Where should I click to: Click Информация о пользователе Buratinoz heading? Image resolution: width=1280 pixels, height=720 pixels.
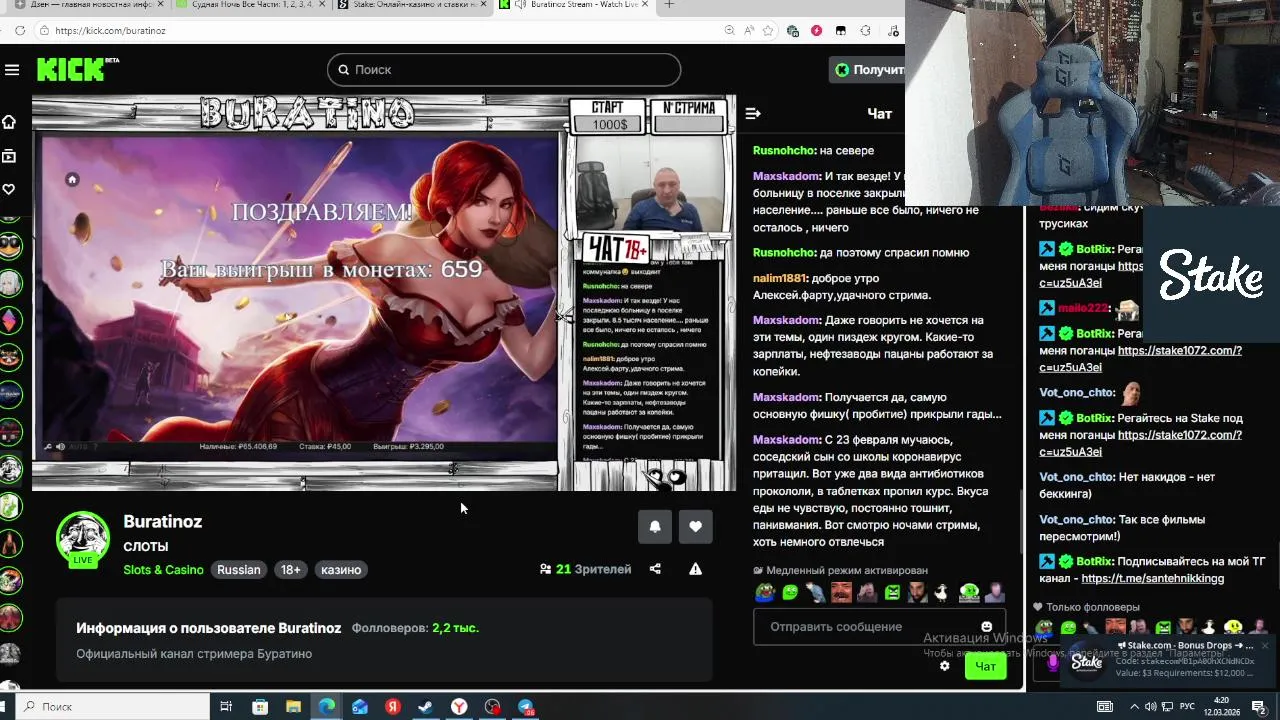[209, 628]
